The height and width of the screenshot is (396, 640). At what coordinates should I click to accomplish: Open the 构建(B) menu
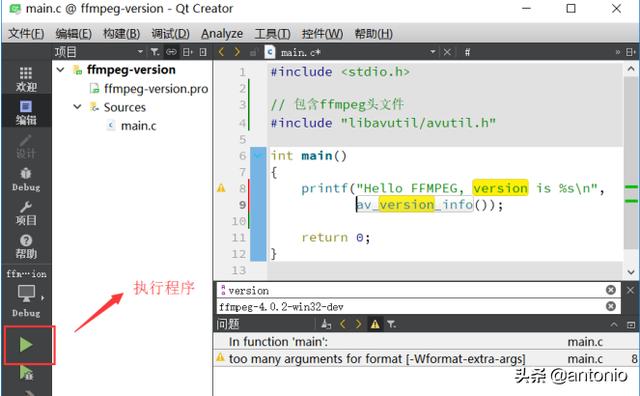121,33
